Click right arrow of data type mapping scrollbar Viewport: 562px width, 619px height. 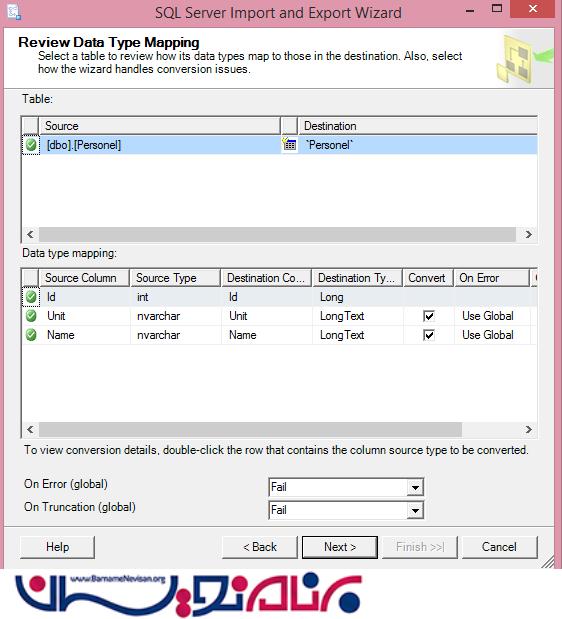528,429
